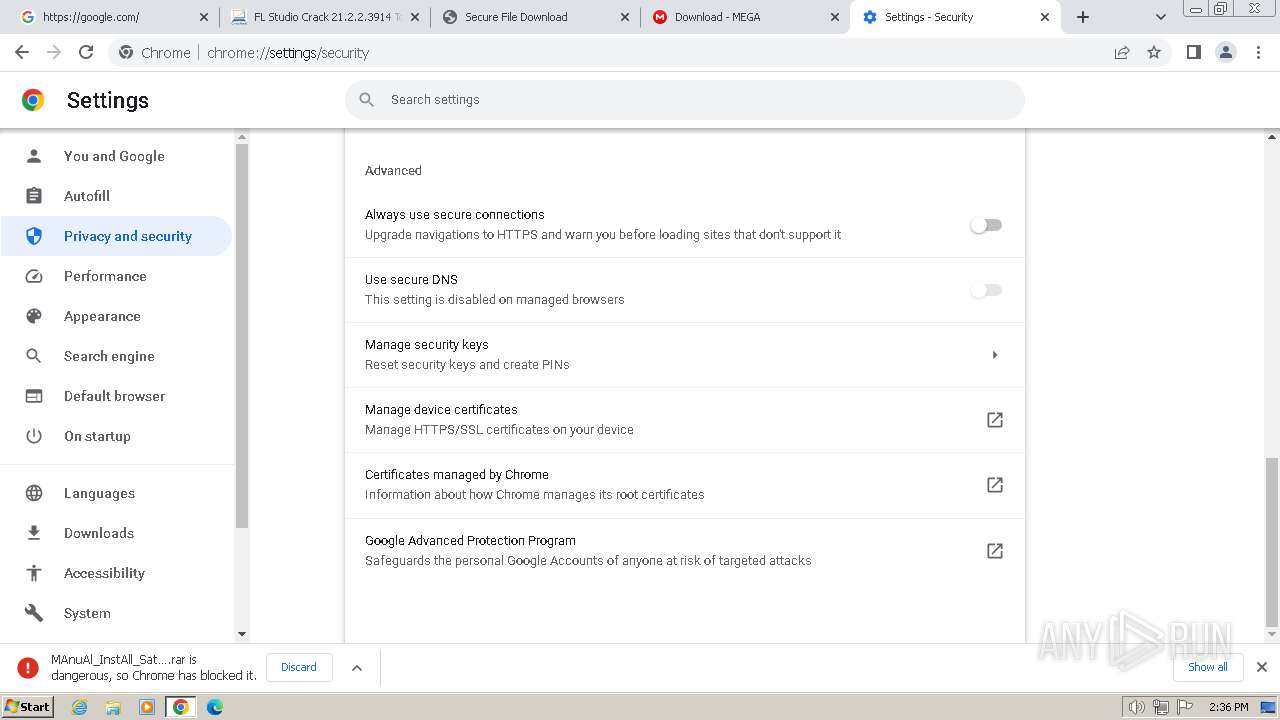Open Manage device certificates
The width and height of the screenshot is (1280, 720).
685,420
